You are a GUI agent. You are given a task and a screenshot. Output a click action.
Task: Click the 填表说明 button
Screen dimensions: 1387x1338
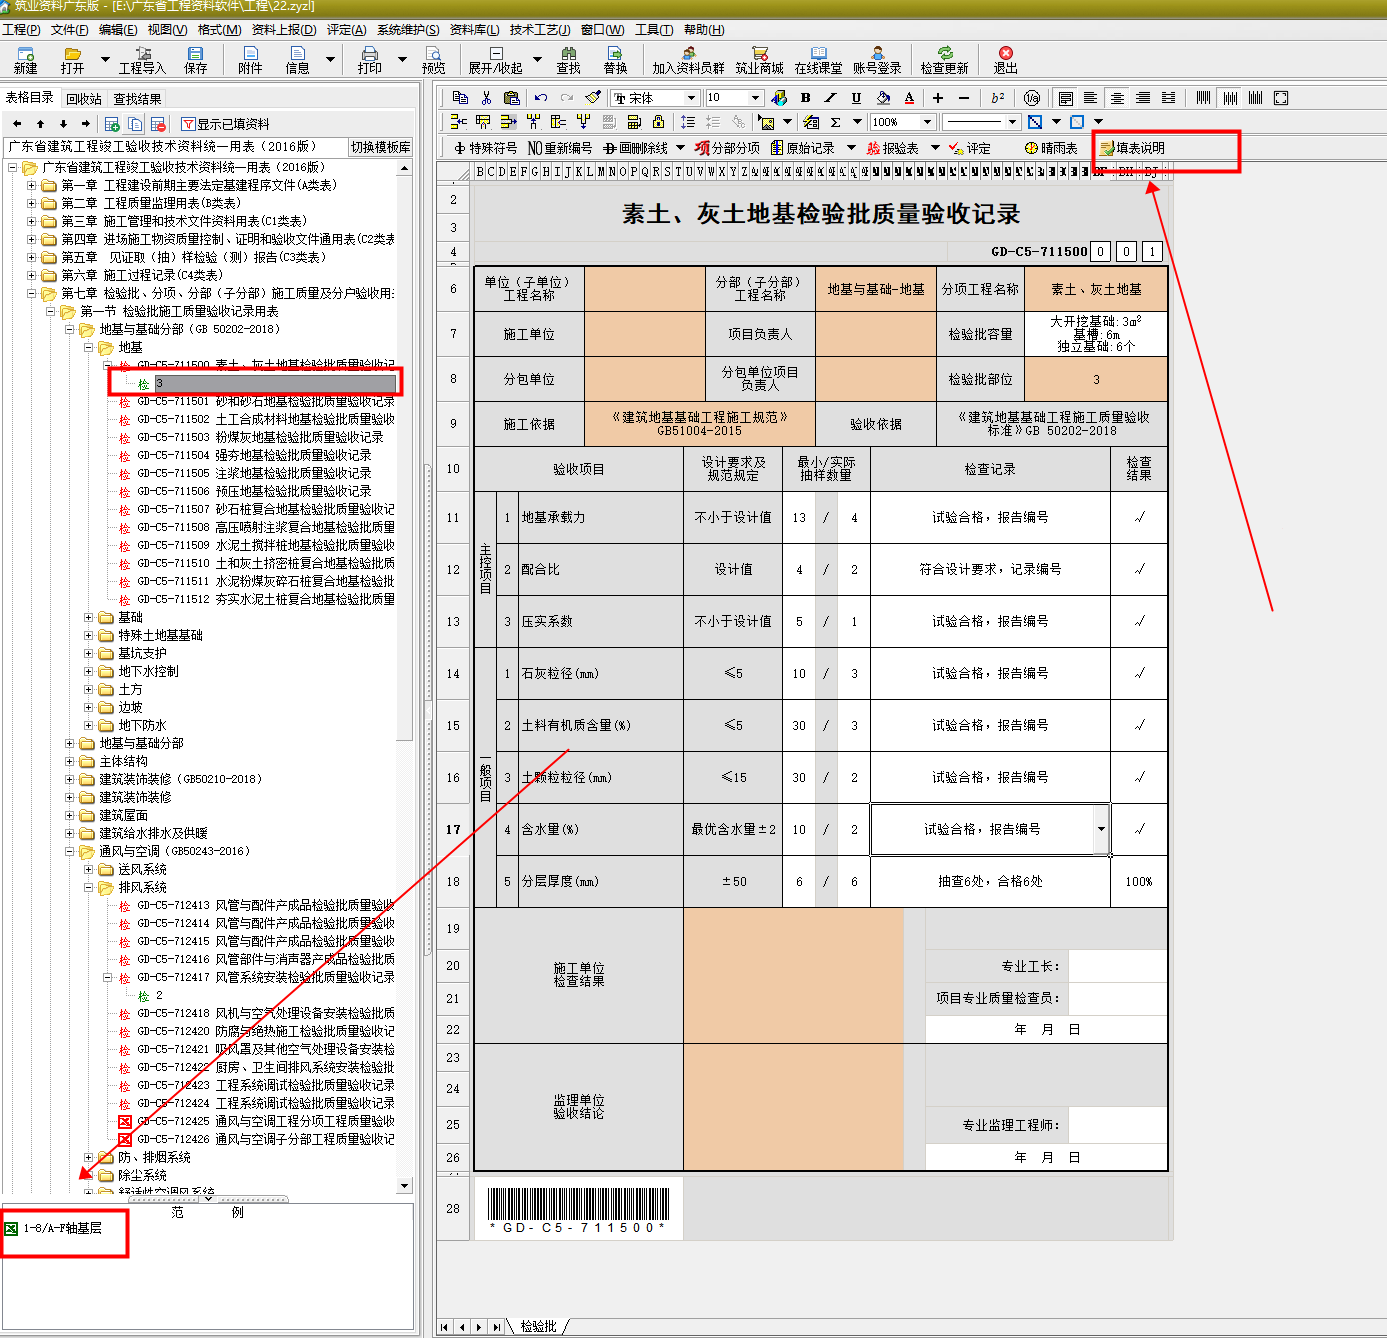pyautogui.click(x=1133, y=148)
